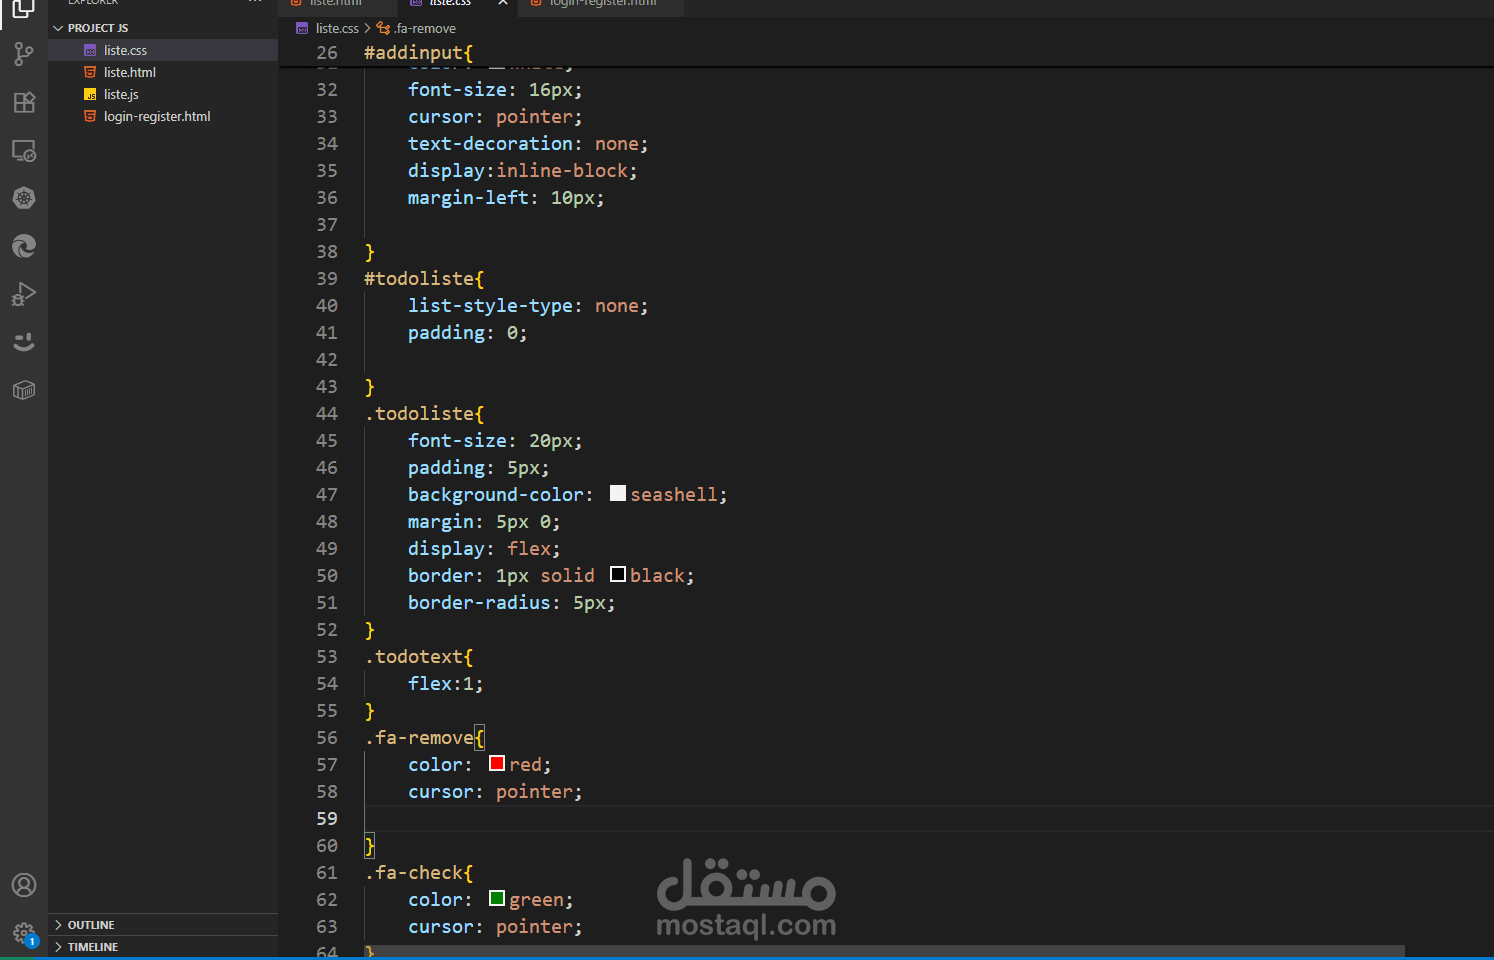Click the .fa-check{ selector text
This screenshot has height=960, width=1494.
coord(419,873)
